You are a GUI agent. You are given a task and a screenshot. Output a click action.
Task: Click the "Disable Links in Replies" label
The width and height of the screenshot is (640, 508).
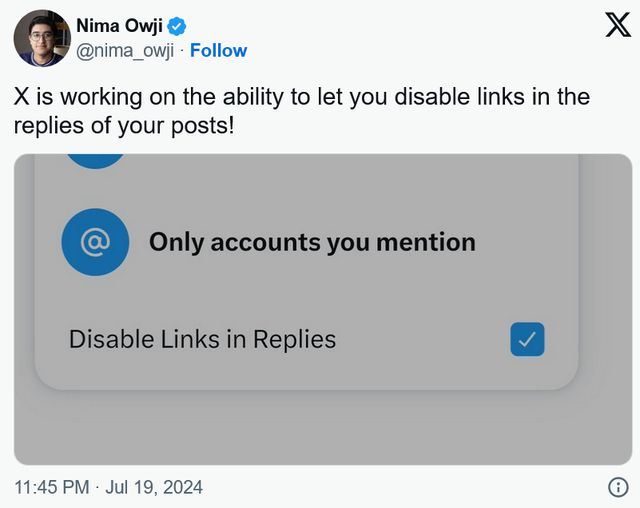[202, 340]
